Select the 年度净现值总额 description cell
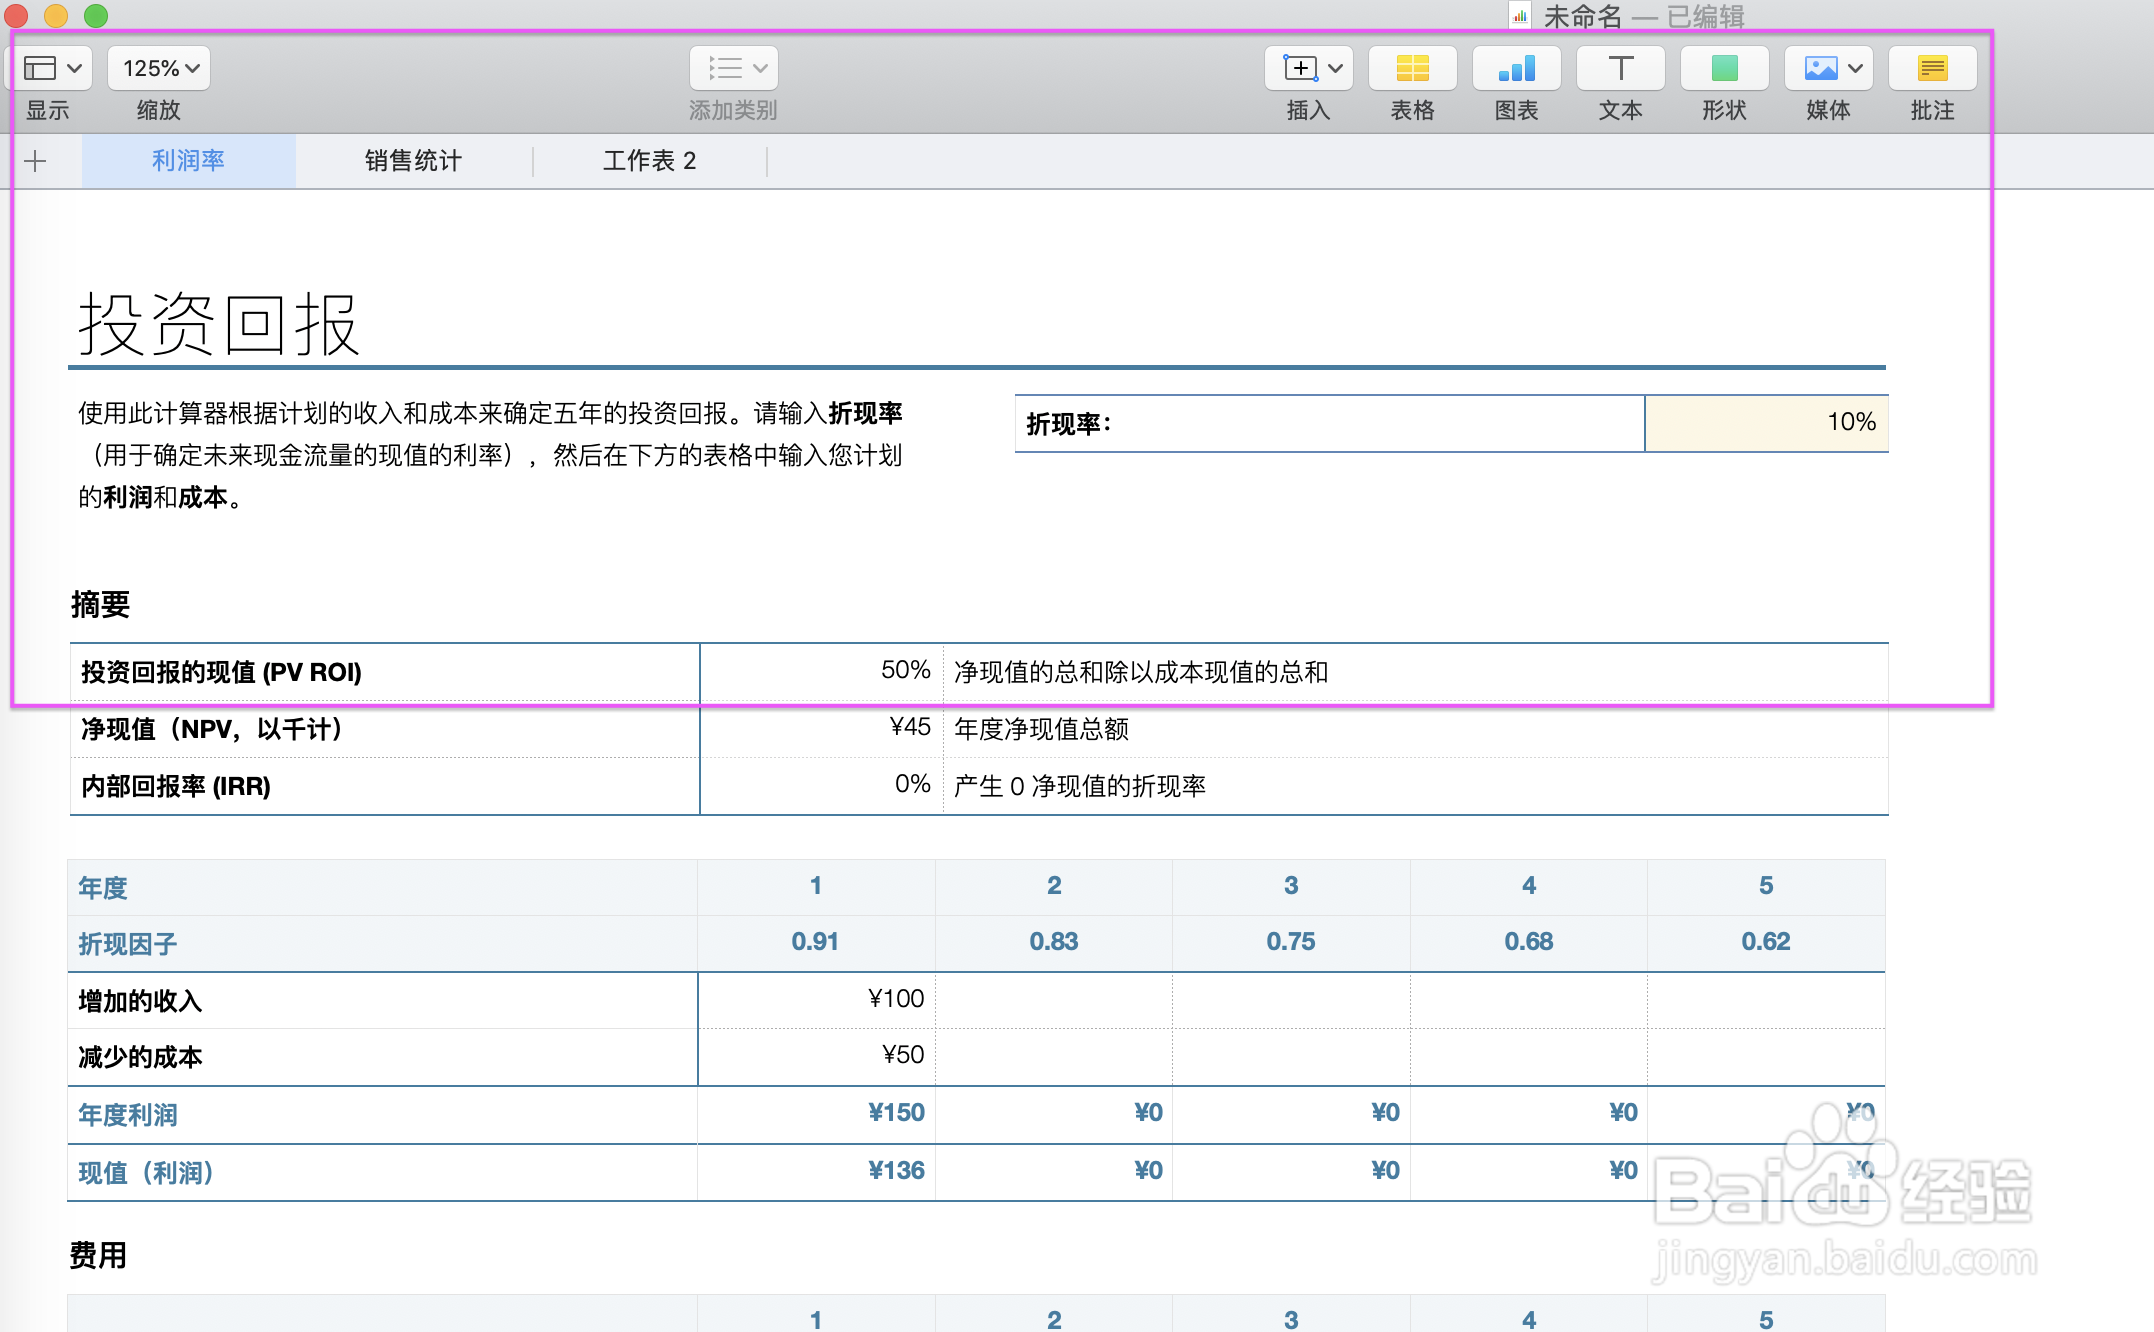This screenshot has height=1332, width=2154. [x=1415, y=728]
